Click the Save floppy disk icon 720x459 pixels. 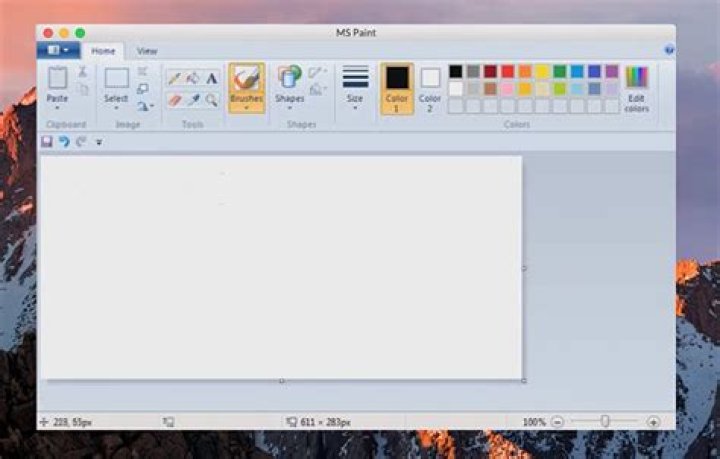[47, 141]
